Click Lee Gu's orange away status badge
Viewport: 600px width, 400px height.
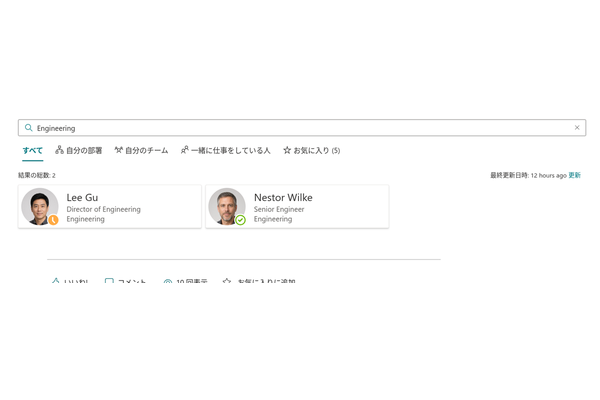pos(53,220)
